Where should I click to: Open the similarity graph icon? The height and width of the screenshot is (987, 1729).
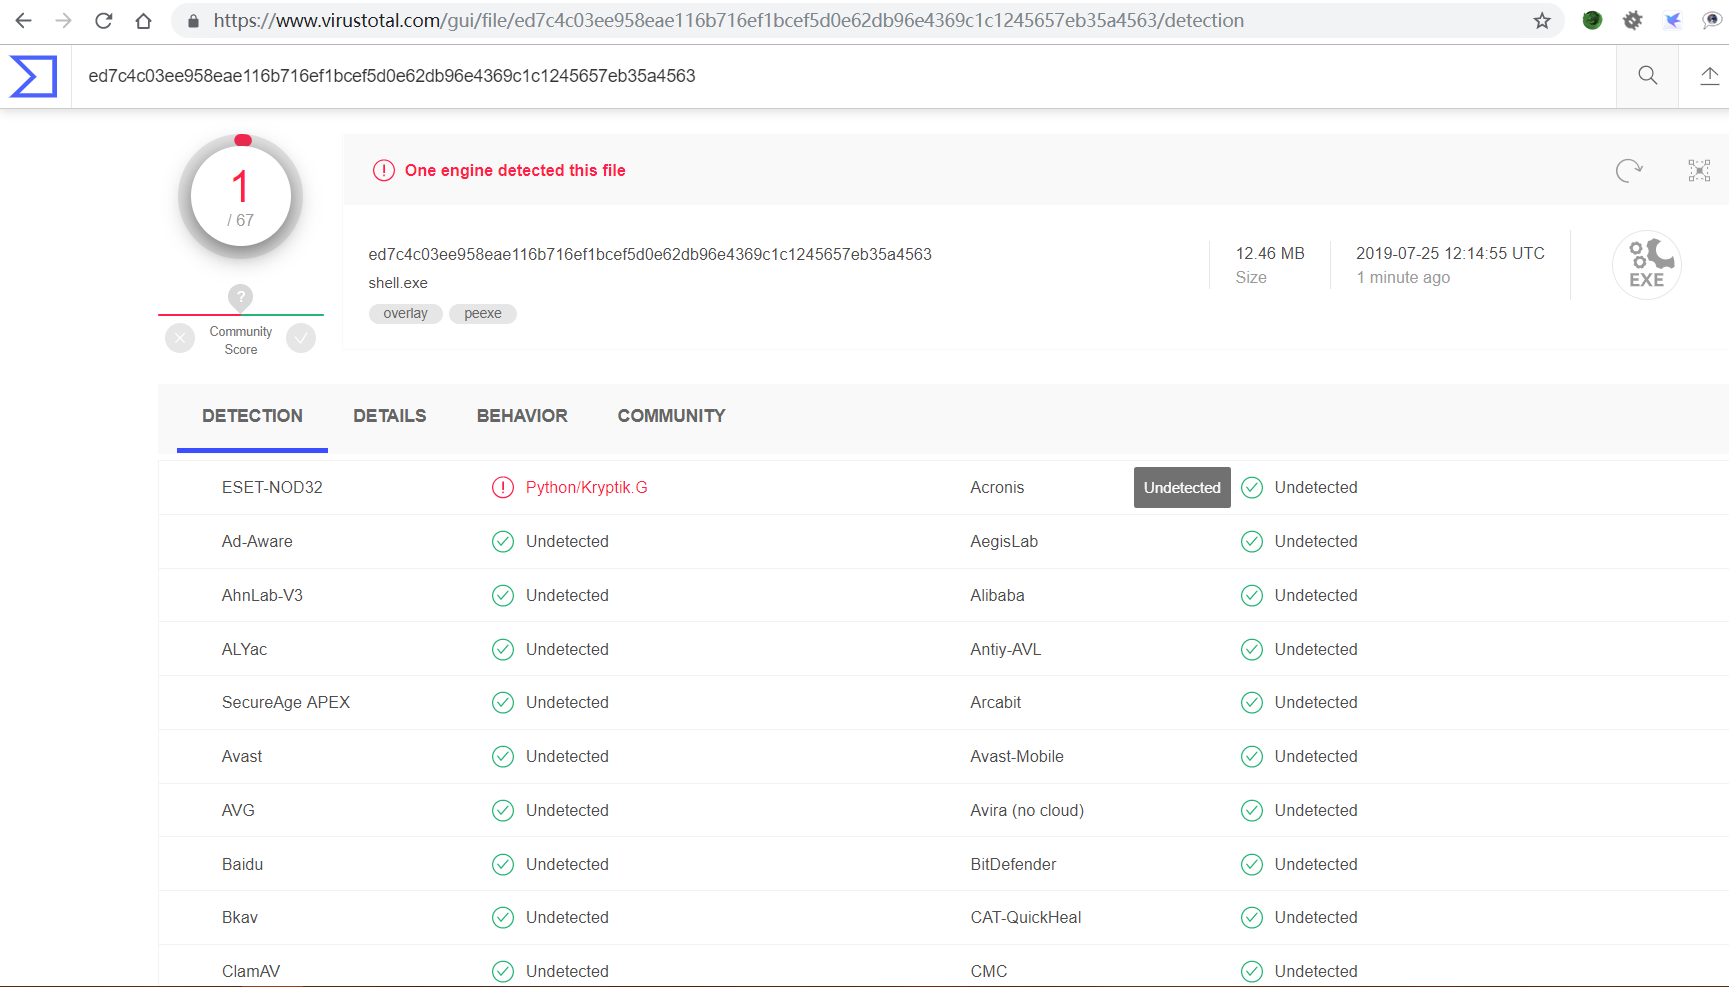(x=1699, y=170)
